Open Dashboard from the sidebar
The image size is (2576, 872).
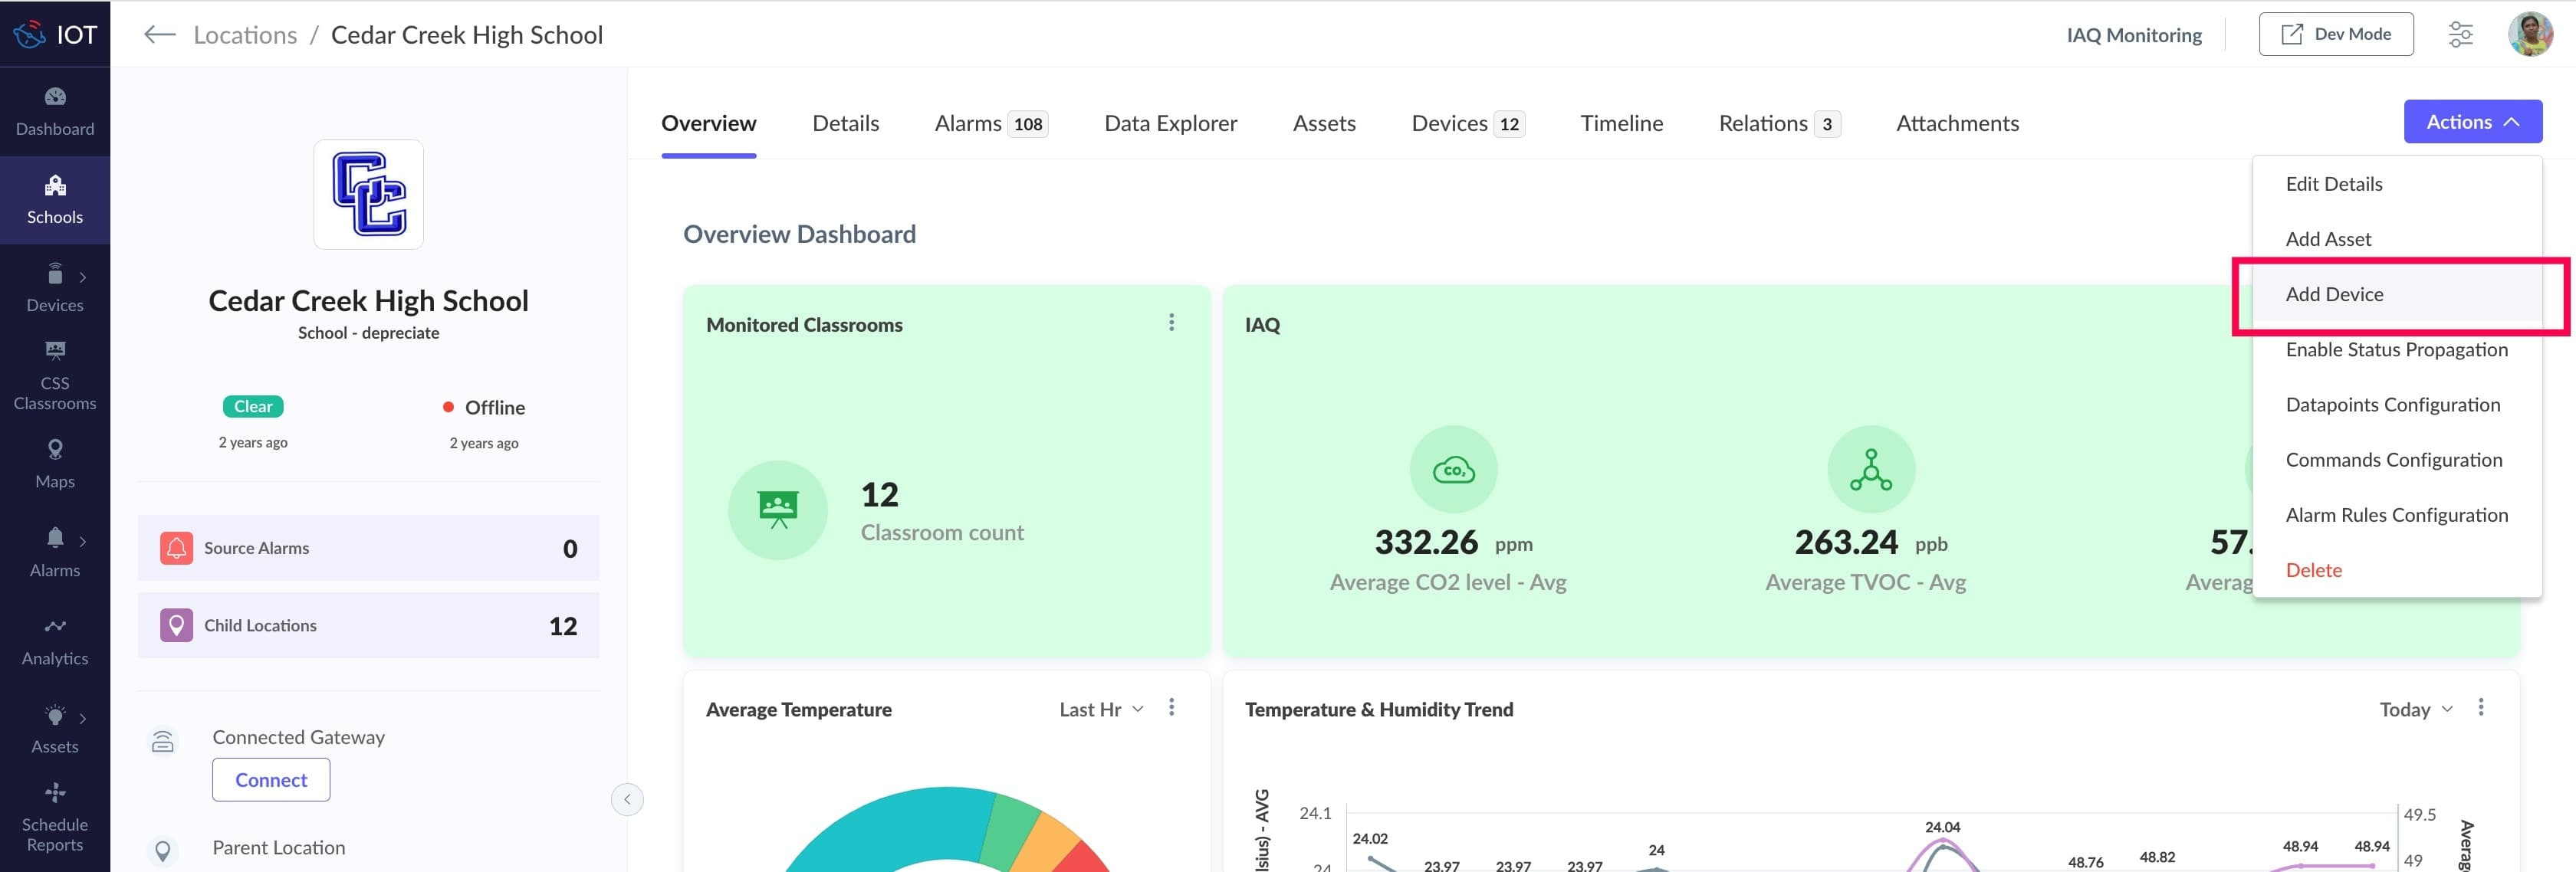tap(55, 111)
